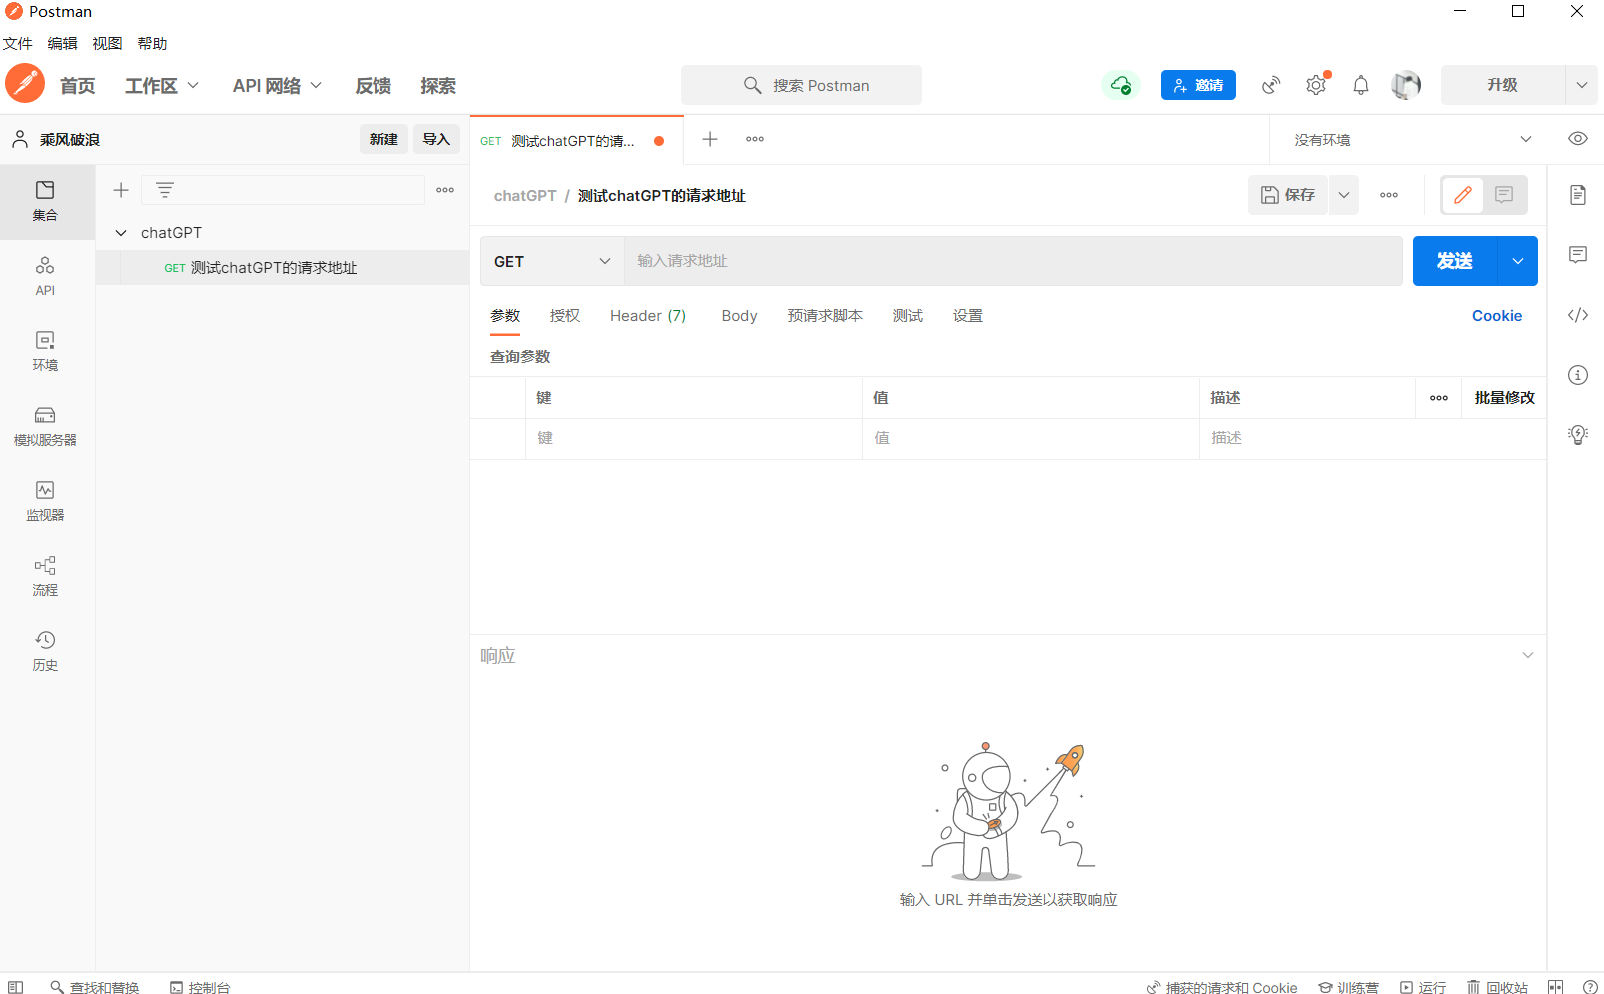Open the GET method dropdown
The width and height of the screenshot is (1604, 994).
tap(552, 261)
